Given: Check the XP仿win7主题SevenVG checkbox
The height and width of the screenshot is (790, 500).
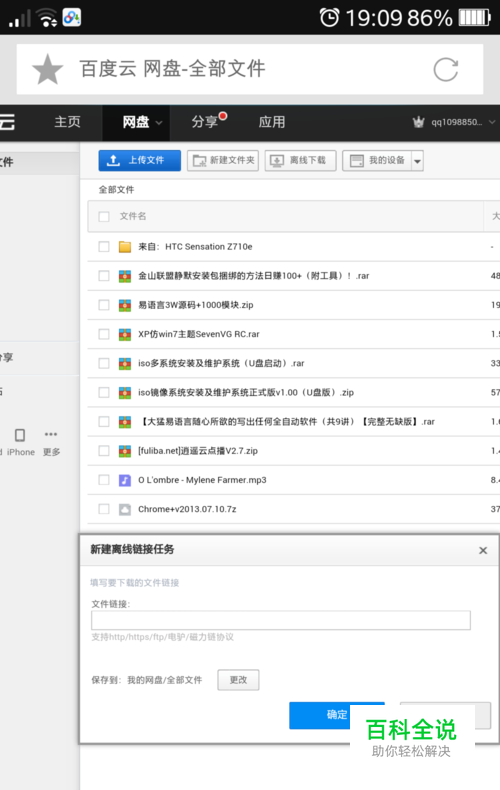Looking at the screenshot, I should (x=104, y=334).
